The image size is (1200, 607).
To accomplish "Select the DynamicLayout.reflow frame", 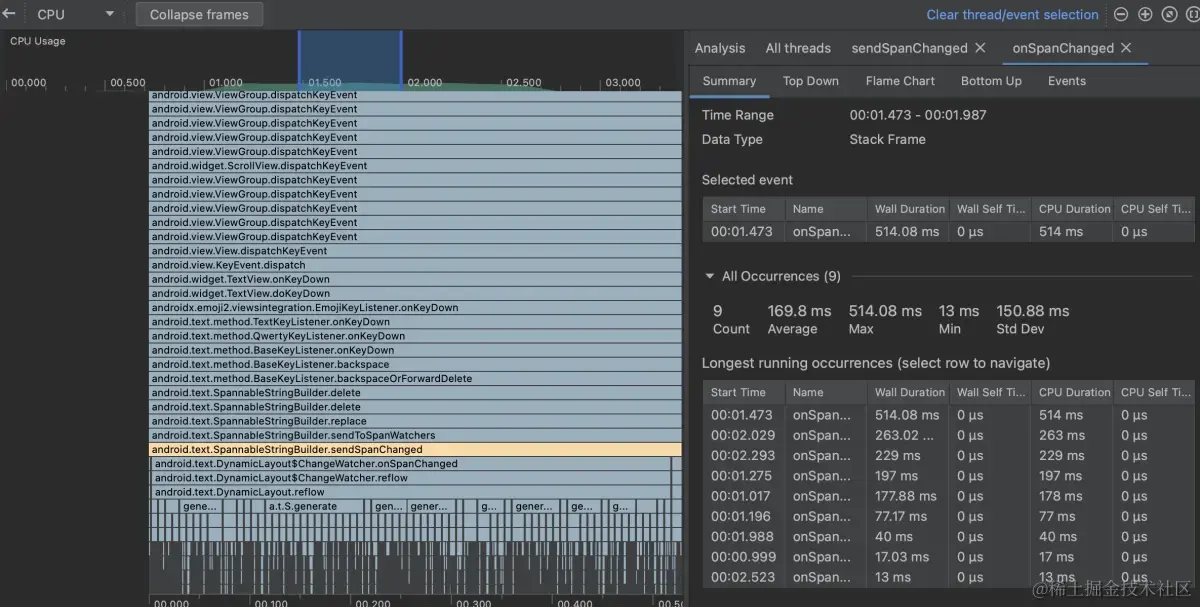I will click(412, 492).
